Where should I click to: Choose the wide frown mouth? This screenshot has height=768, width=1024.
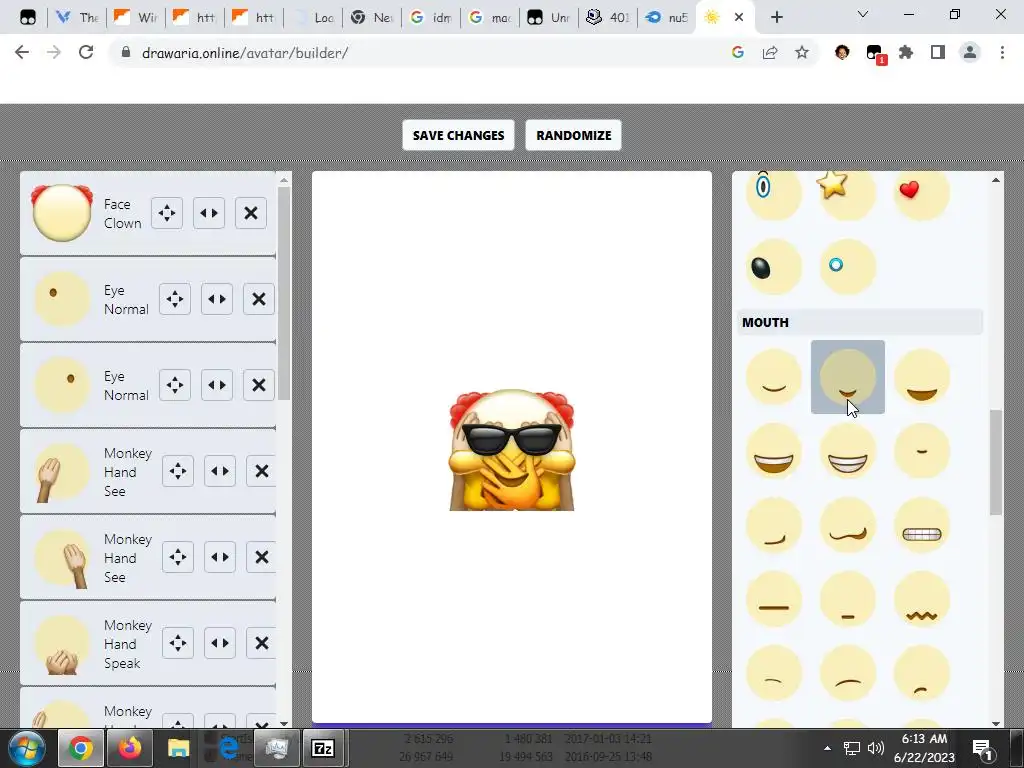tap(848, 673)
